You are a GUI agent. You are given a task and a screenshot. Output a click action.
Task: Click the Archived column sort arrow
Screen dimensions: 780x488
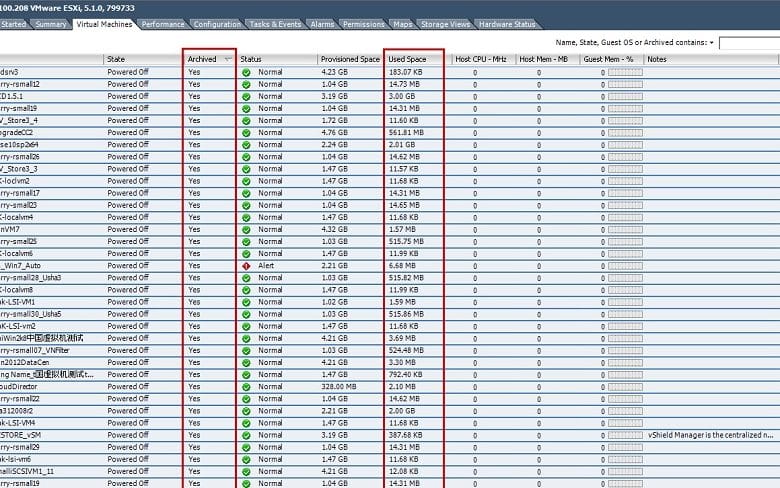click(228, 59)
